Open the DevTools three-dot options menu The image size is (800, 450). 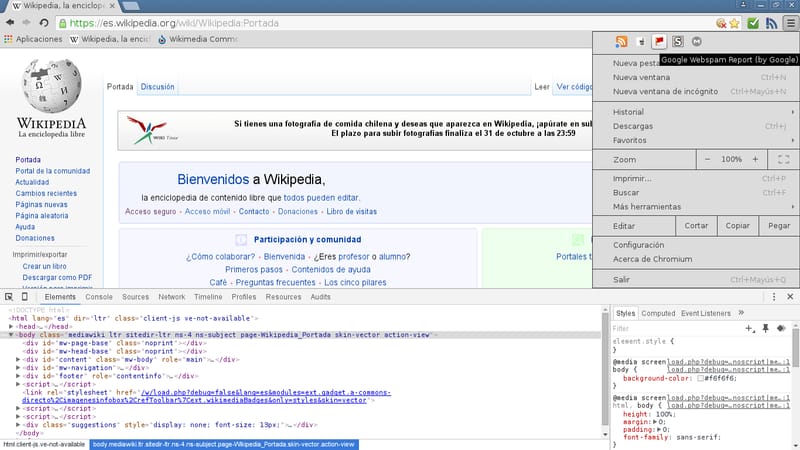[774, 297]
